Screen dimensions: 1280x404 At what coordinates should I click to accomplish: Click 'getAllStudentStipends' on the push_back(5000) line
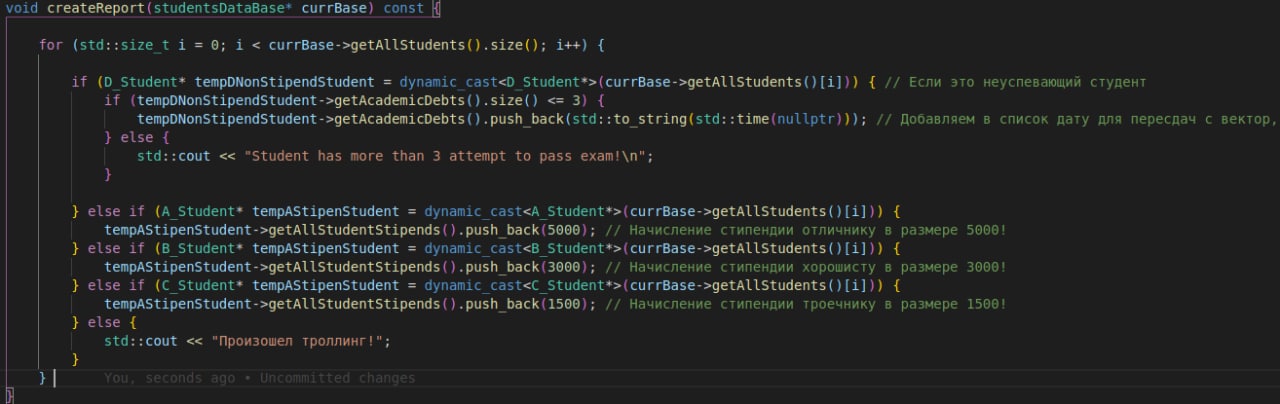pyautogui.click(x=353, y=233)
